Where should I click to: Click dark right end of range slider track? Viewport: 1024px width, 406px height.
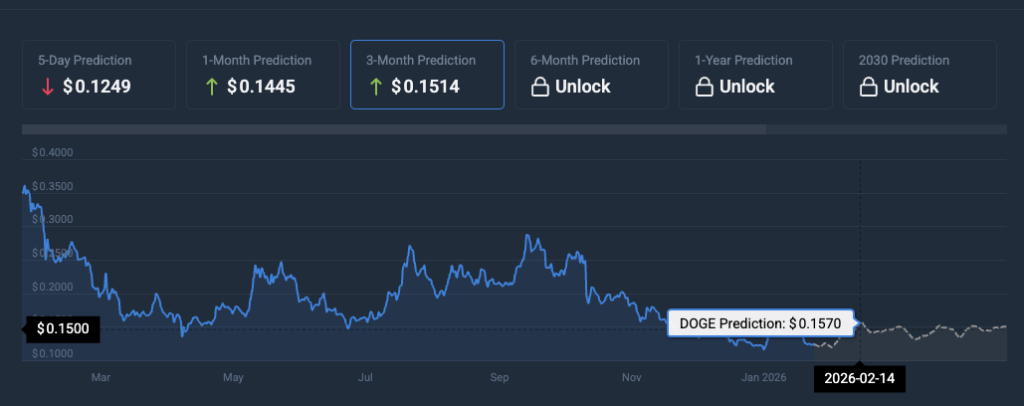coord(886,129)
